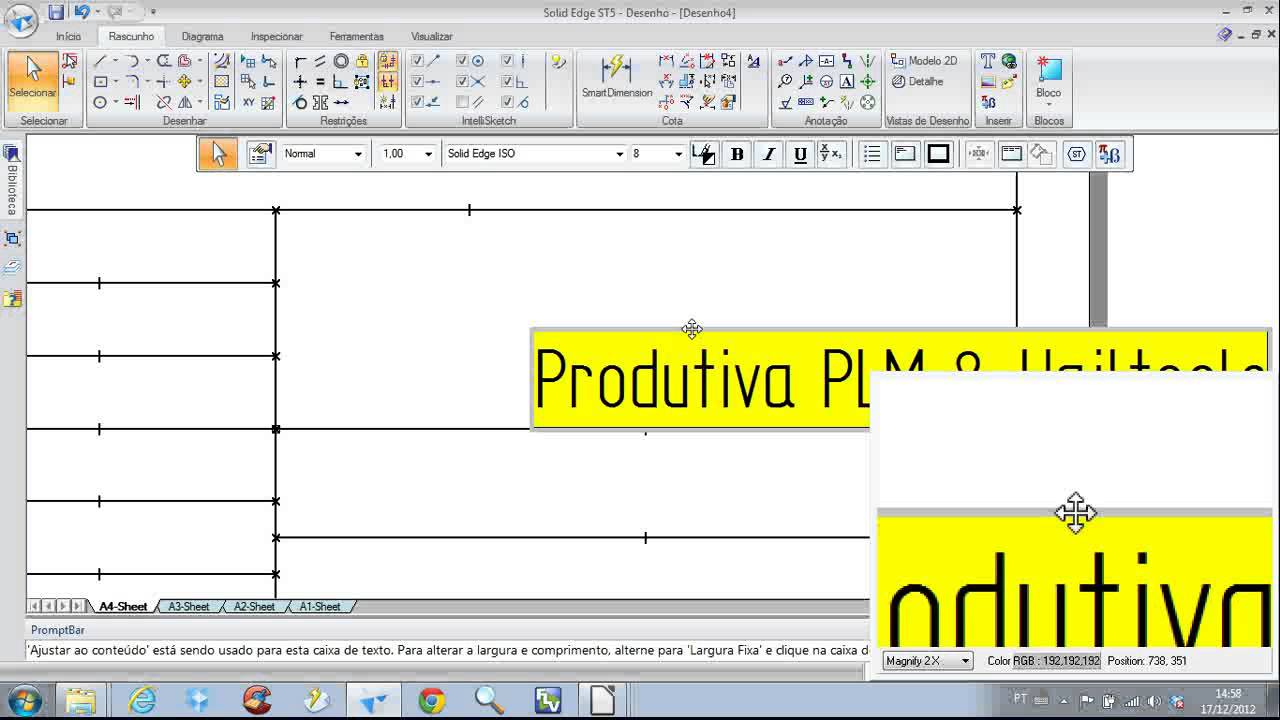Viewport: 1280px width, 720px height.
Task: Select the Line drawing tool
Action: click(x=100, y=61)
